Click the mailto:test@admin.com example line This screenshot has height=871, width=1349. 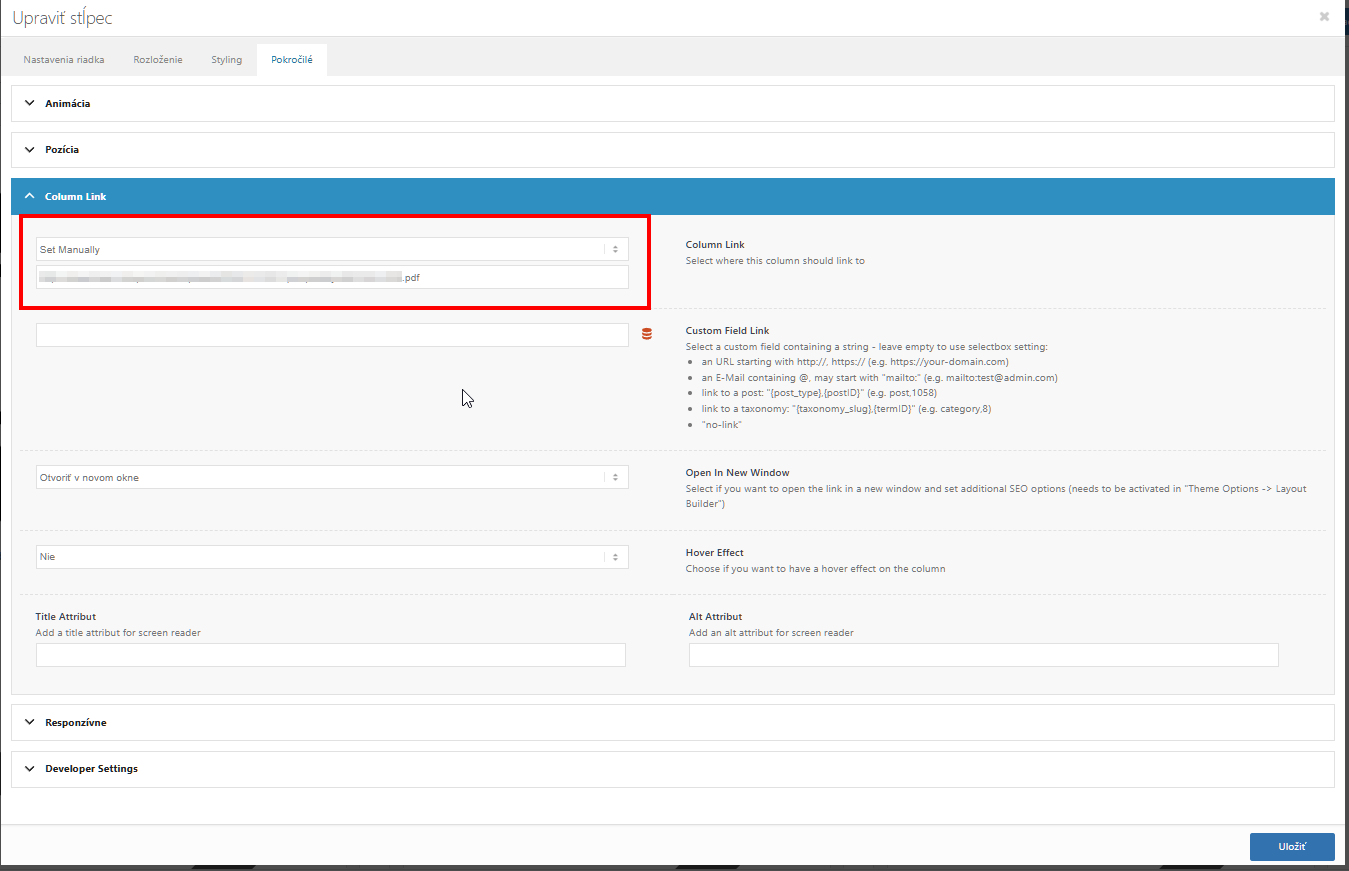879,378
